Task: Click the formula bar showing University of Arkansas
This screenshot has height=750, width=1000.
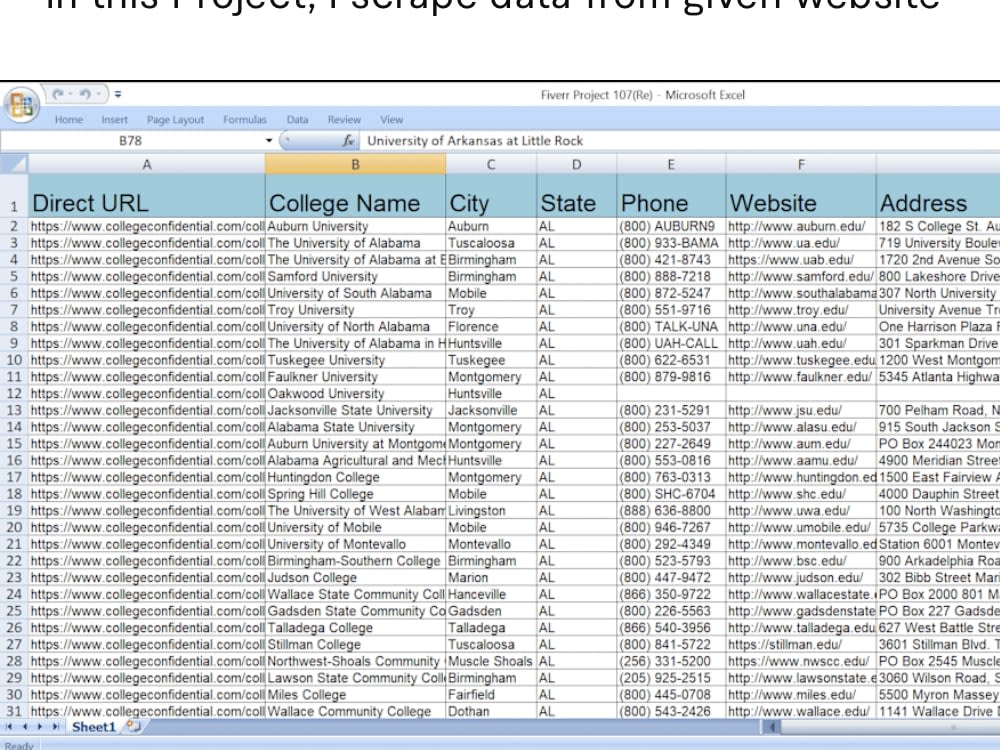Action: (x=679, y=140)
